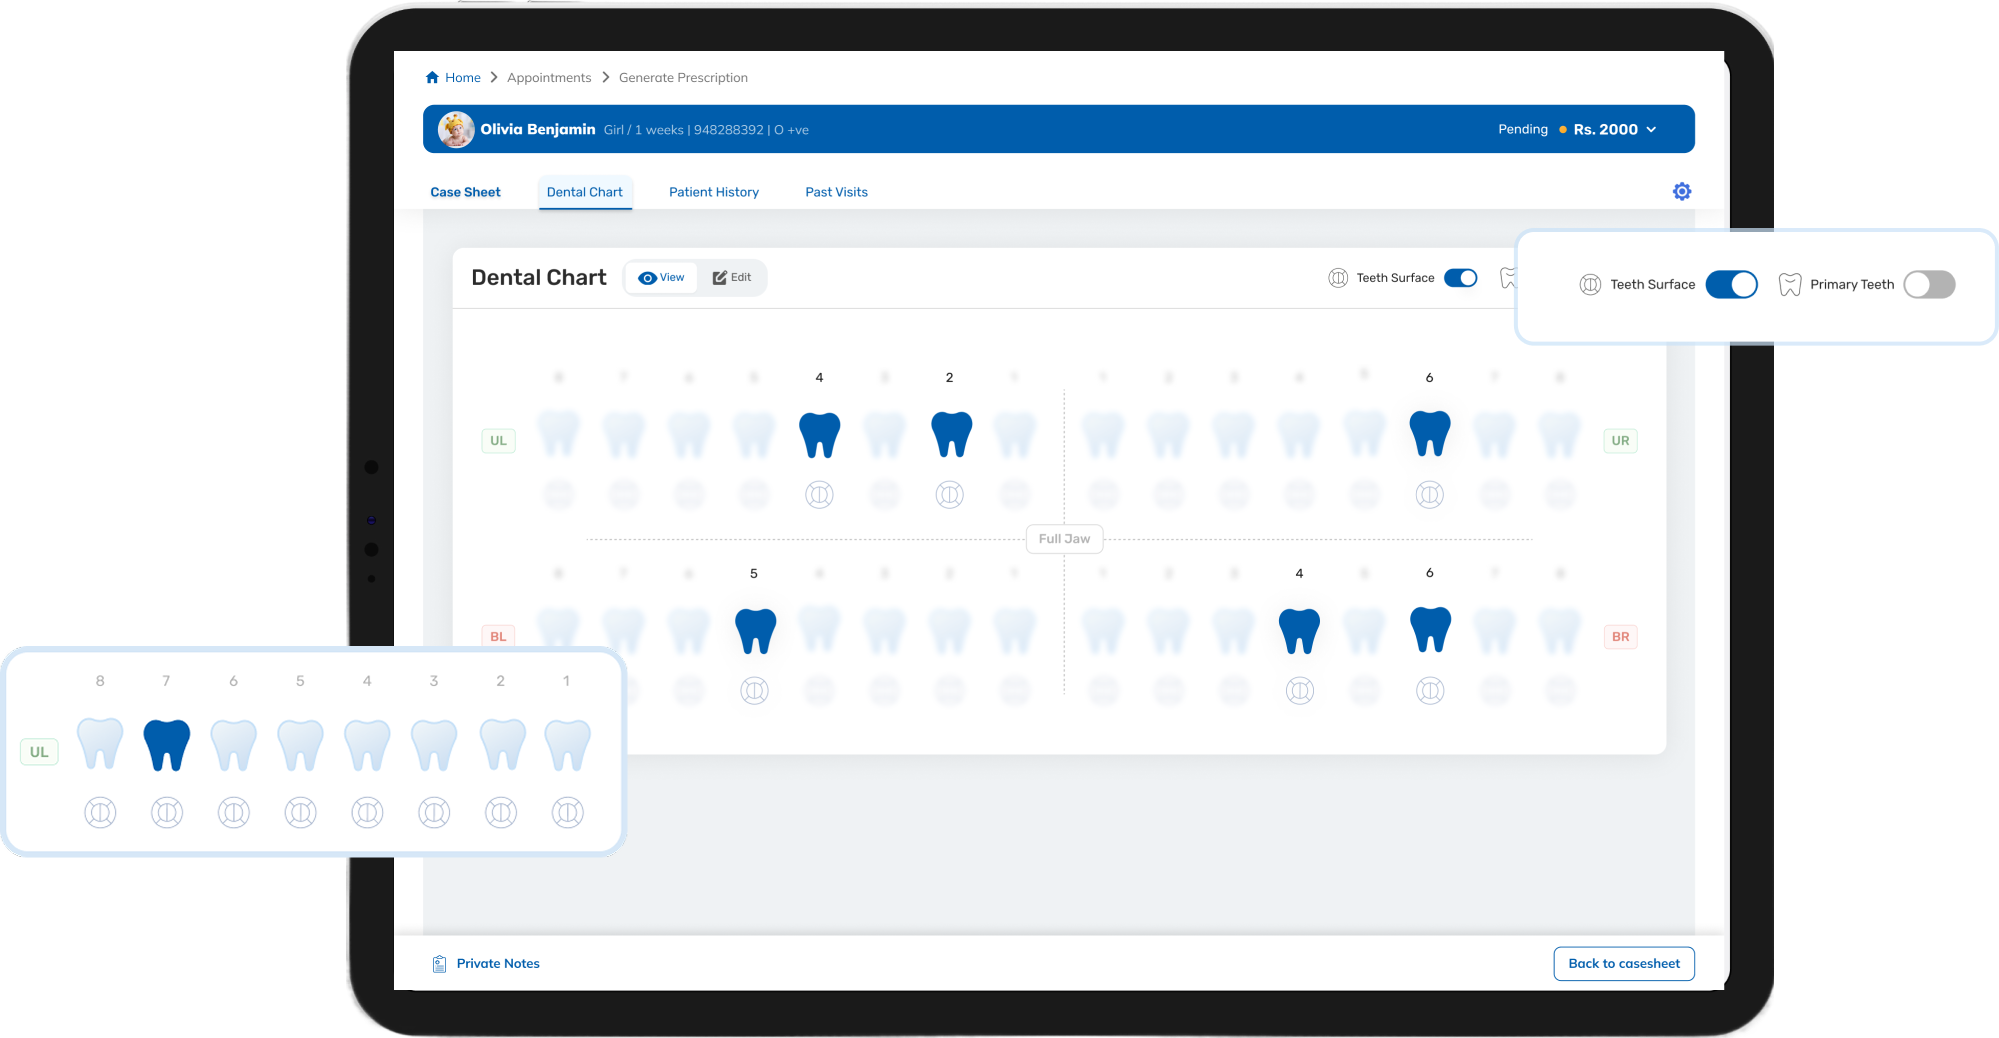Open the Past Visits tab
Viewport: 1999px width, 1038px height.
pyautogui.click(x=835, y=191)
